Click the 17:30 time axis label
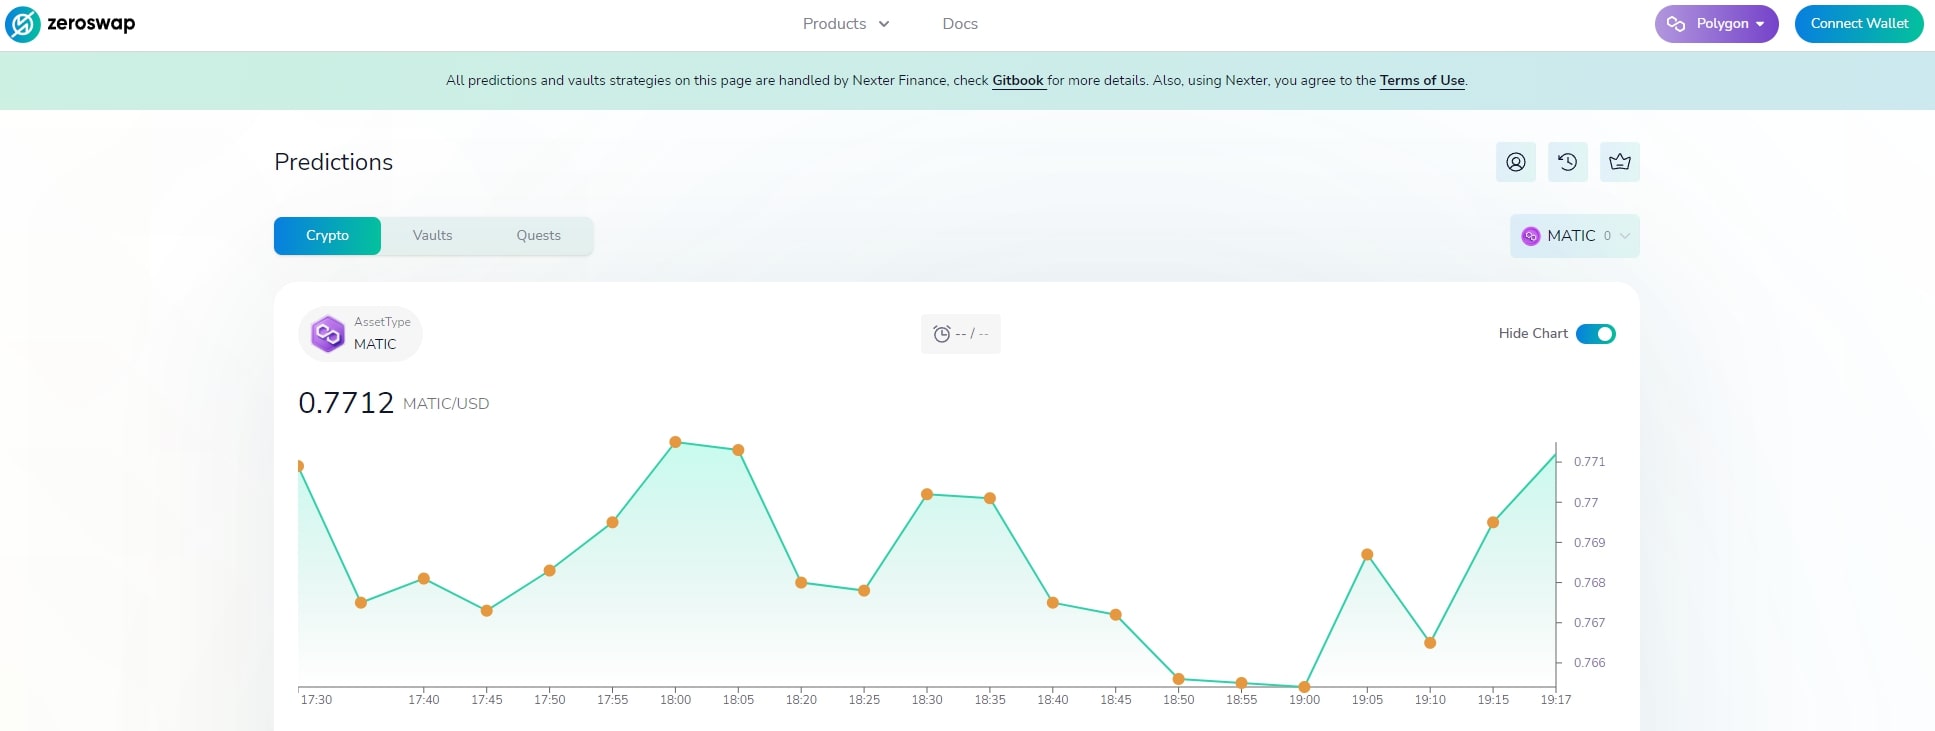 (x=316, y=700)
